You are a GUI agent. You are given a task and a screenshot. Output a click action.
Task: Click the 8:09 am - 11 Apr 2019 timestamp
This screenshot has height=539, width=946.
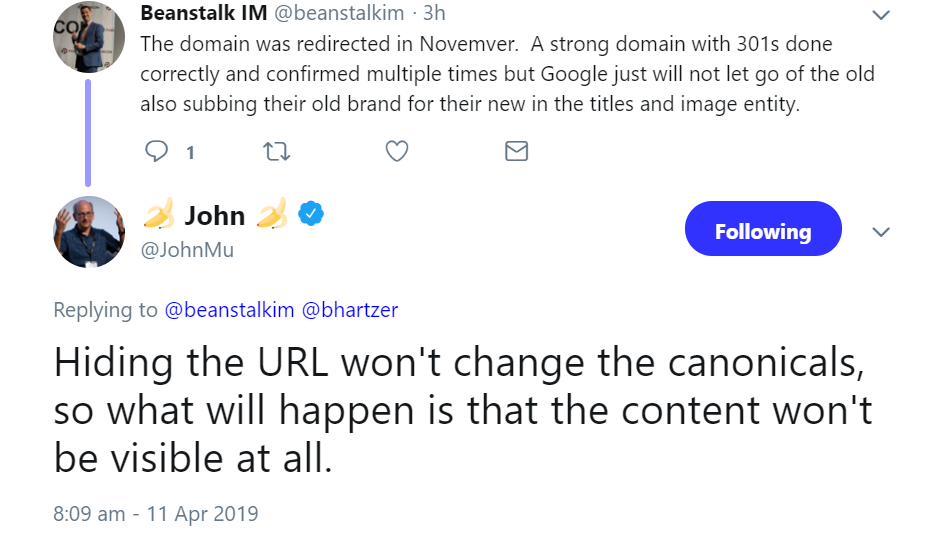pyautogui.click(x=156, y=514)
